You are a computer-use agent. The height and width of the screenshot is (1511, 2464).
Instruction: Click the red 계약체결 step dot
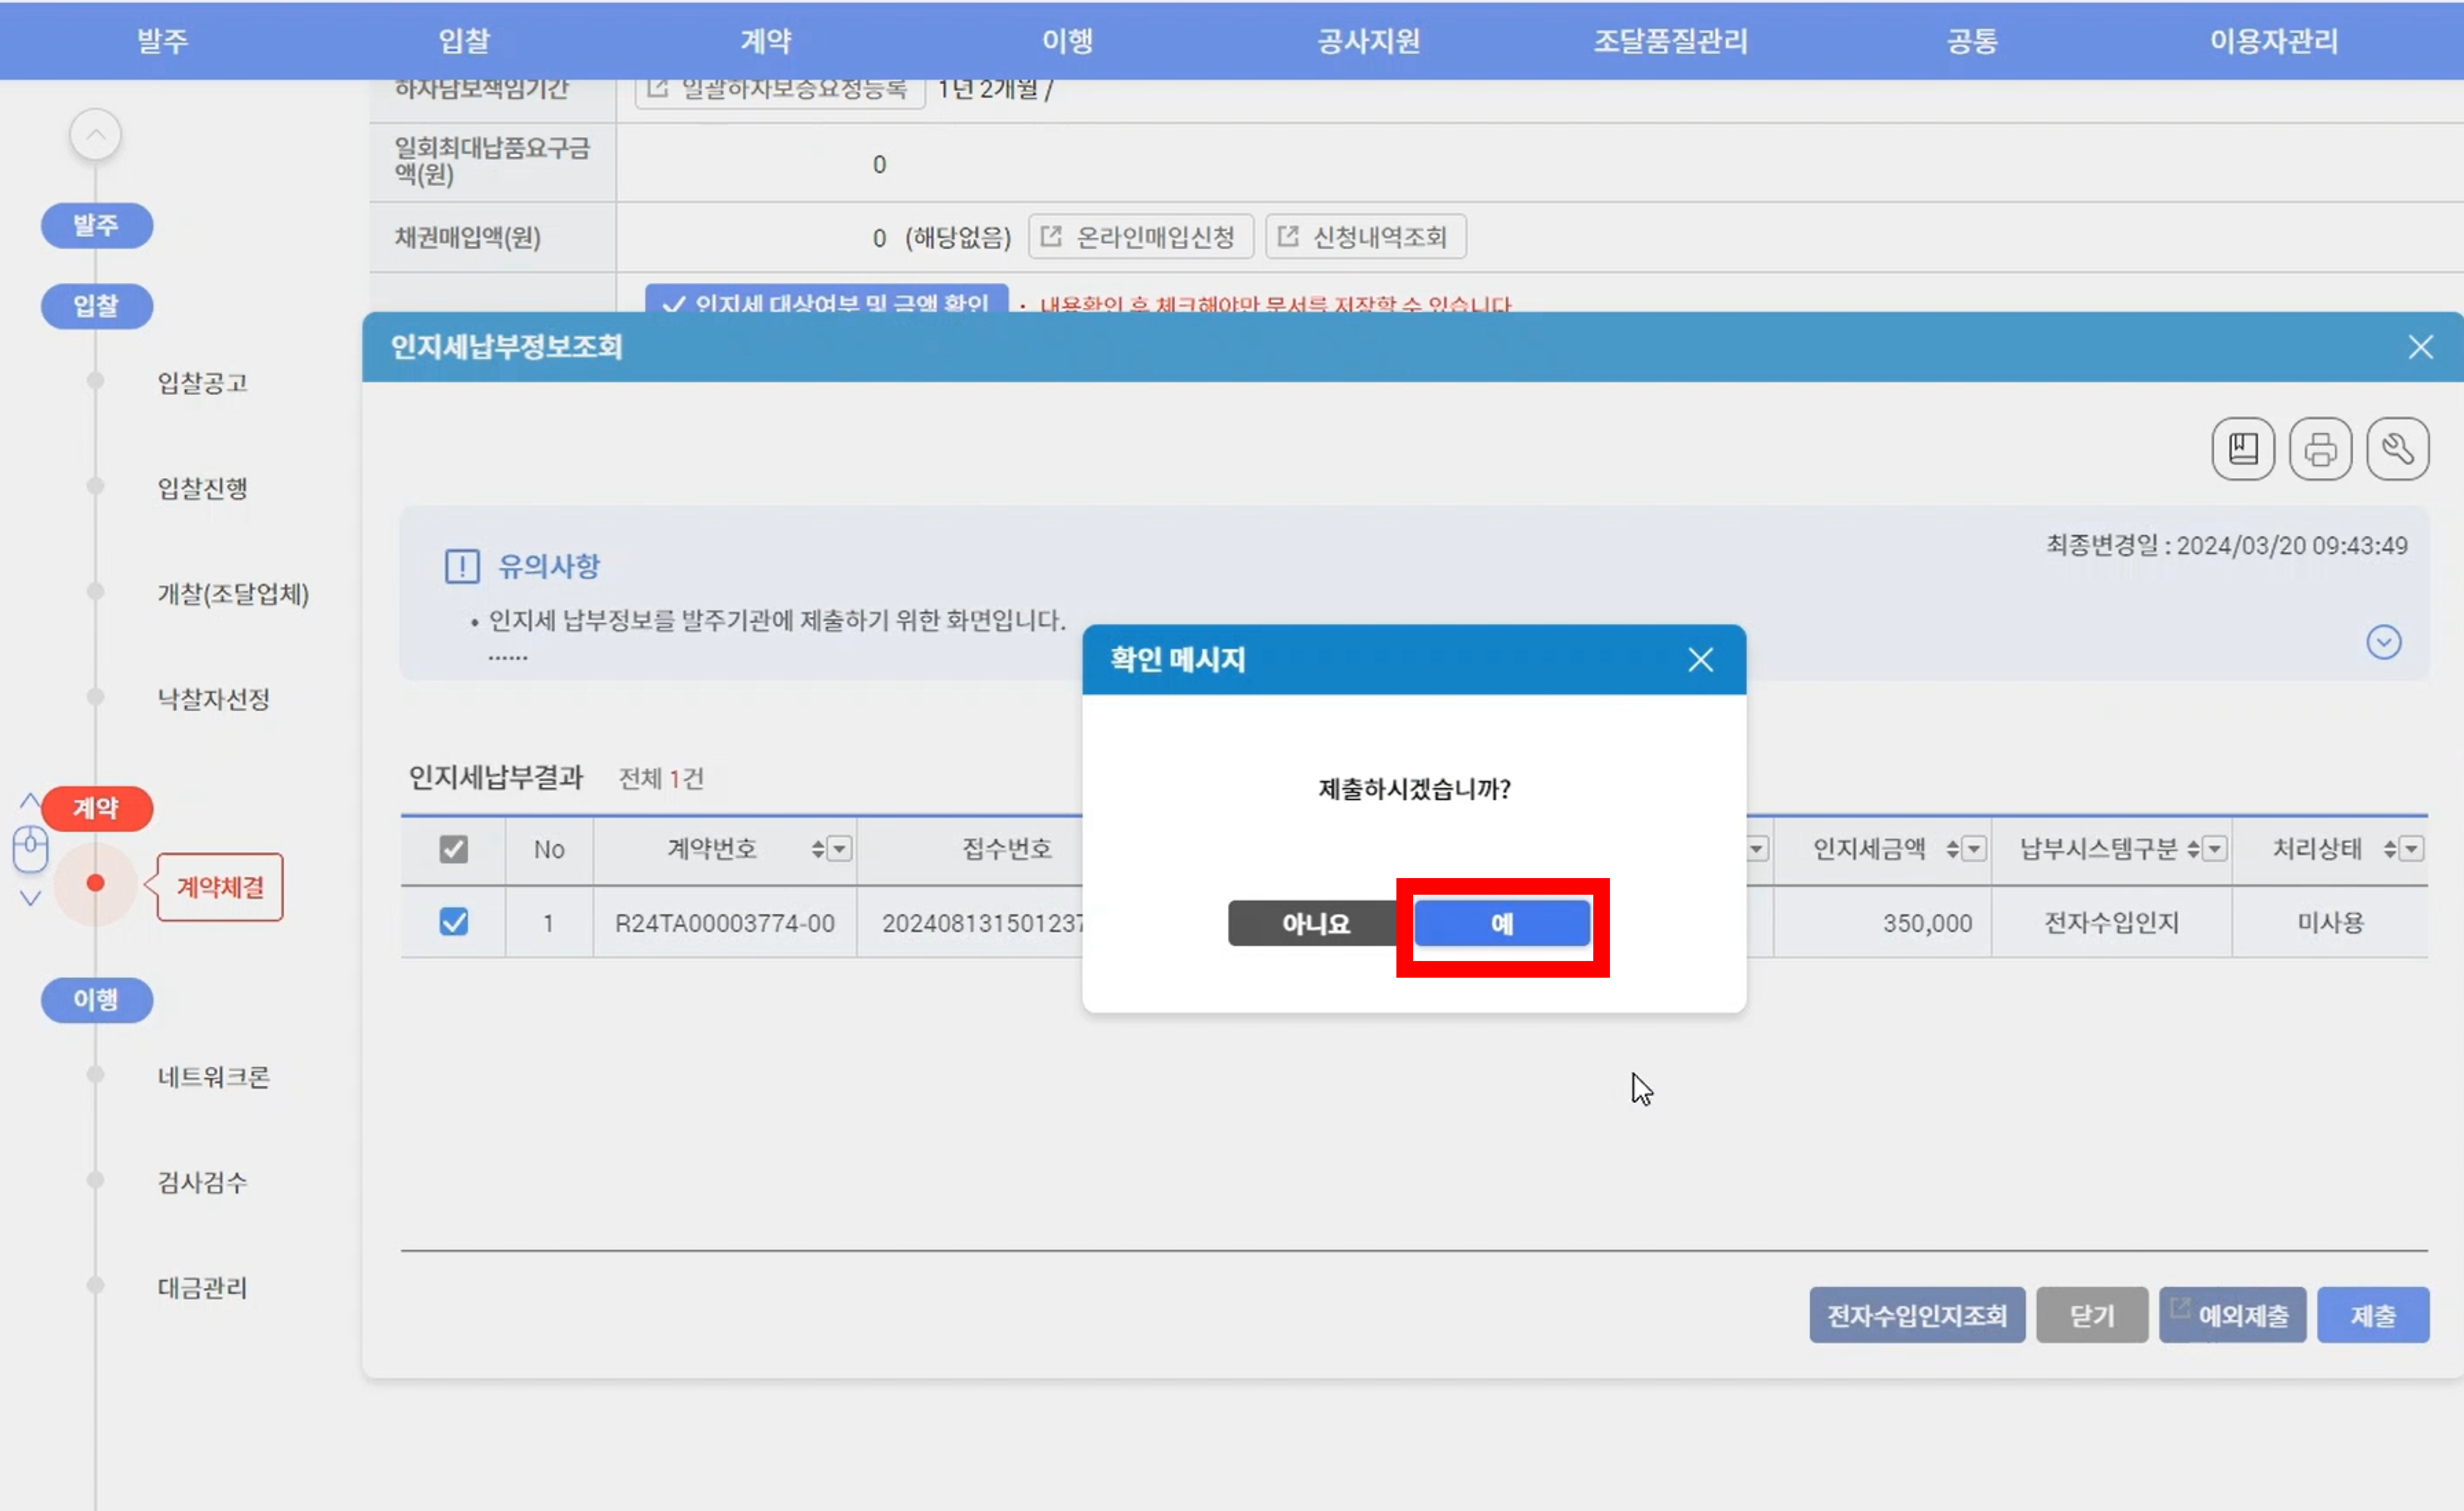tap(95, 883)
